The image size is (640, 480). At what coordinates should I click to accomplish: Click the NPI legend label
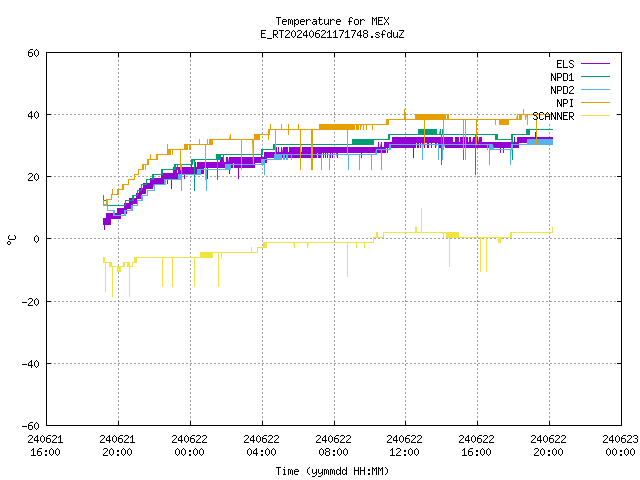tap(565, 103)
